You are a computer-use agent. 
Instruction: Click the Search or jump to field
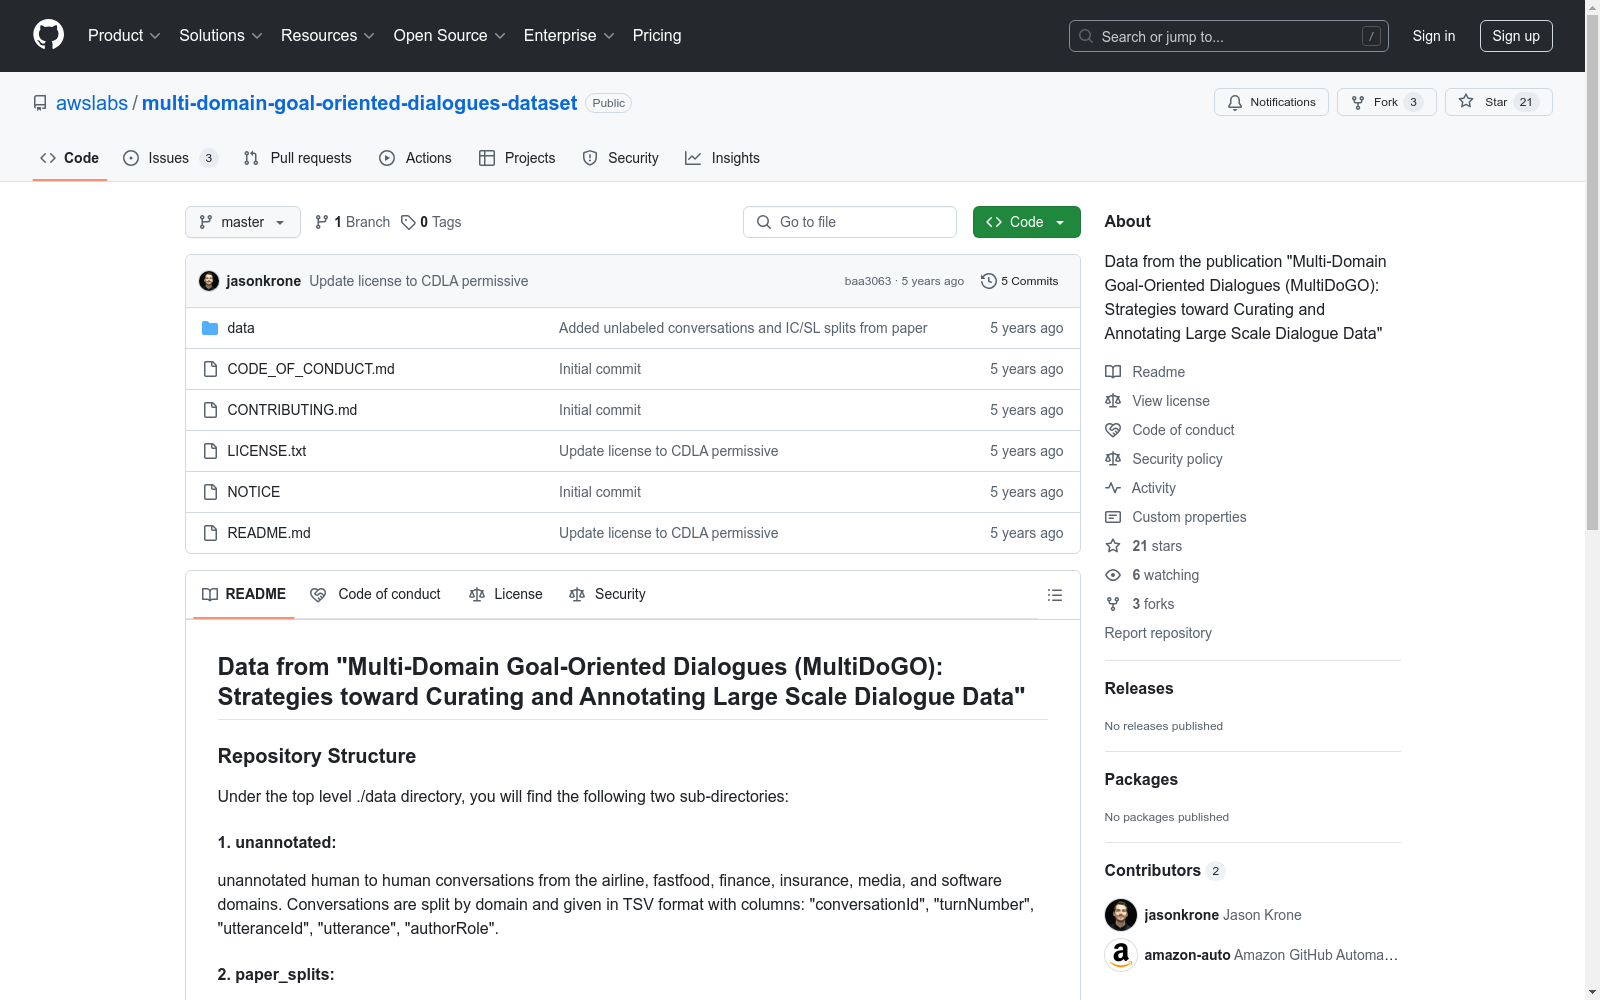click(x=1229, y=36)
